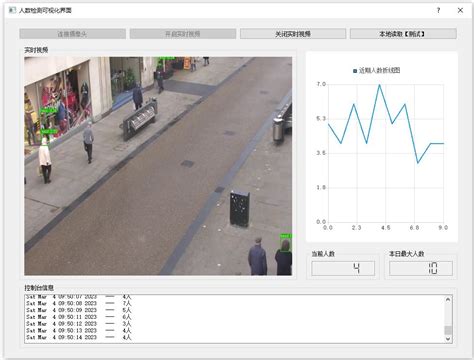The height and width of the screenshot is (360, 474).
Task: Click the 当前人数 LCD display showing 4
Action: coord(343,268)
